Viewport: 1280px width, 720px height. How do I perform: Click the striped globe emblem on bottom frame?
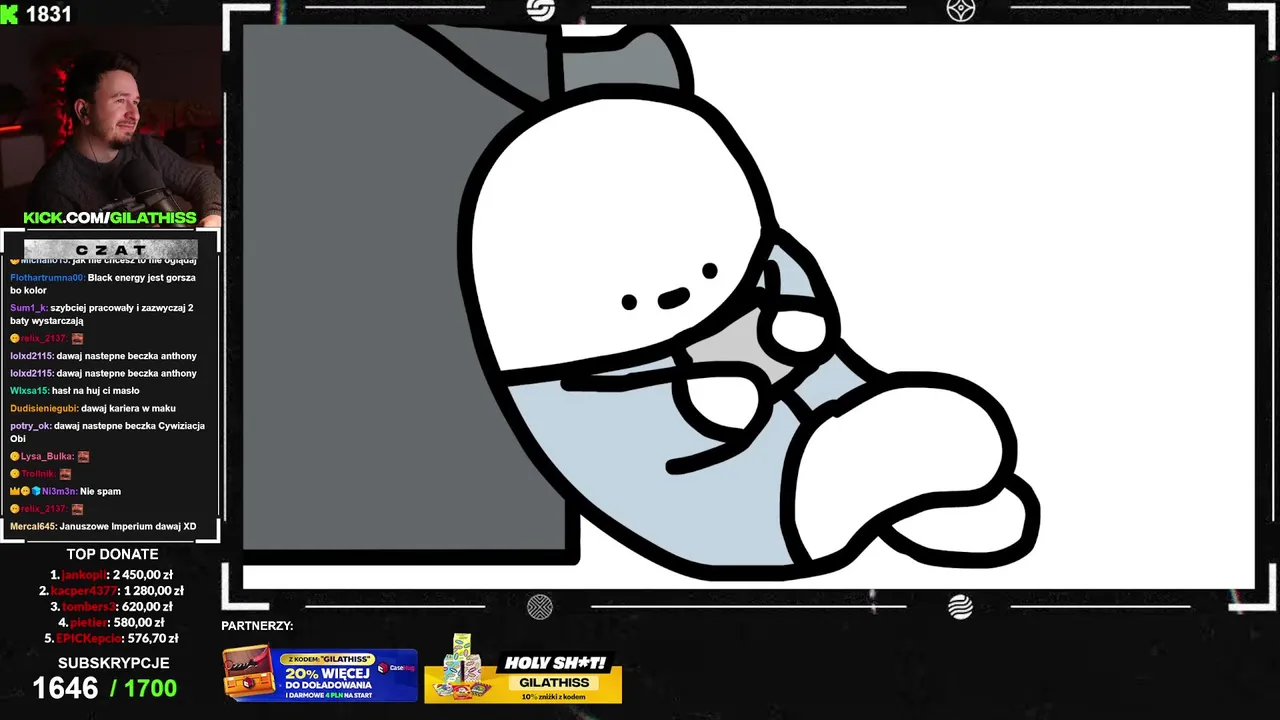click(961, 607)
